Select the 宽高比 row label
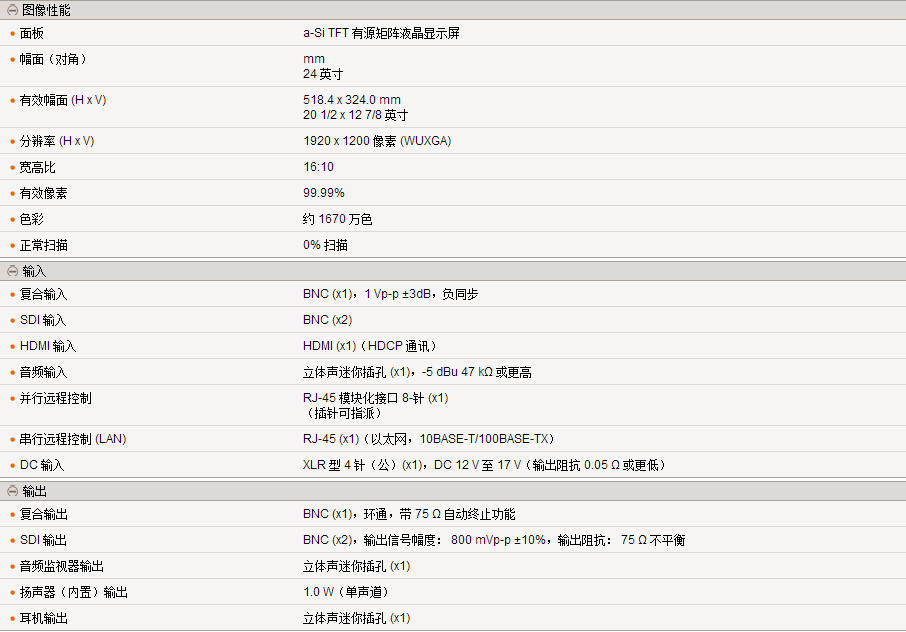The height and width of the screenshot is (632, 906). [38, 167]
